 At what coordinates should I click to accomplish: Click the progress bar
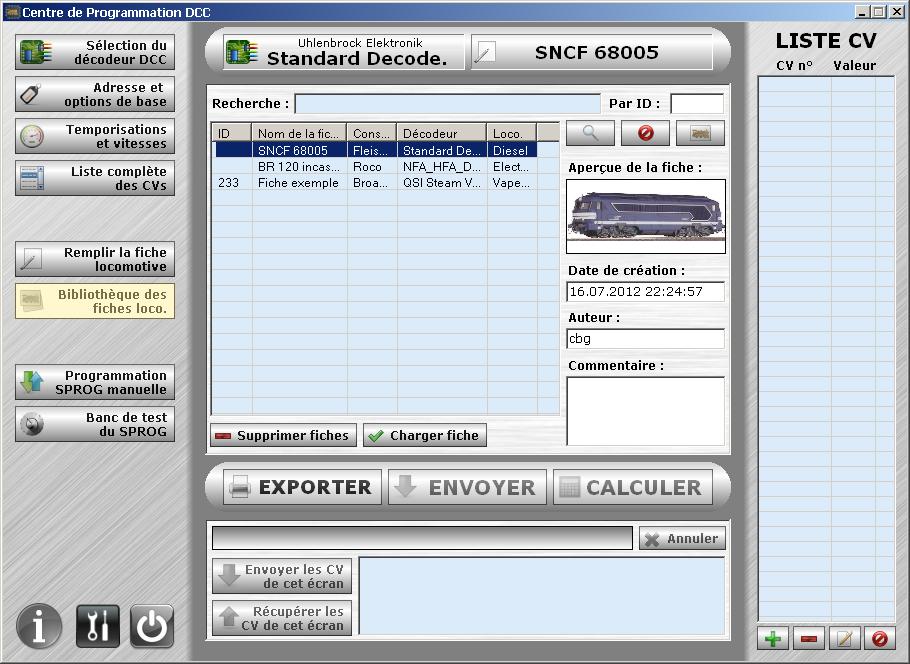(x=422, y=538)
